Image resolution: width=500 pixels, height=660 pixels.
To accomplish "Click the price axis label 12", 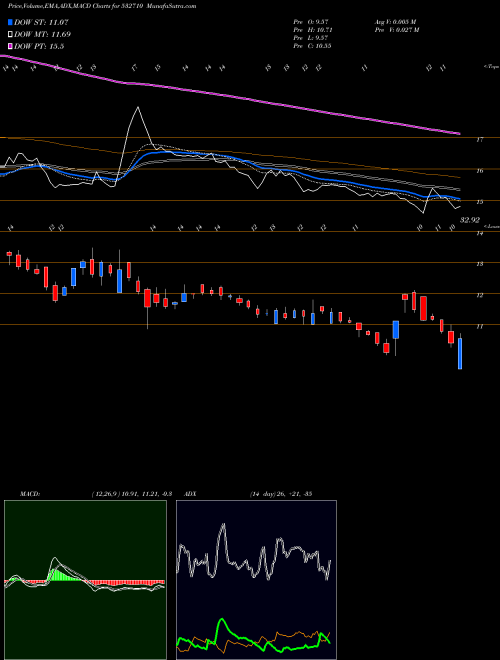I will pyautogui.click(x=479, y=295).
